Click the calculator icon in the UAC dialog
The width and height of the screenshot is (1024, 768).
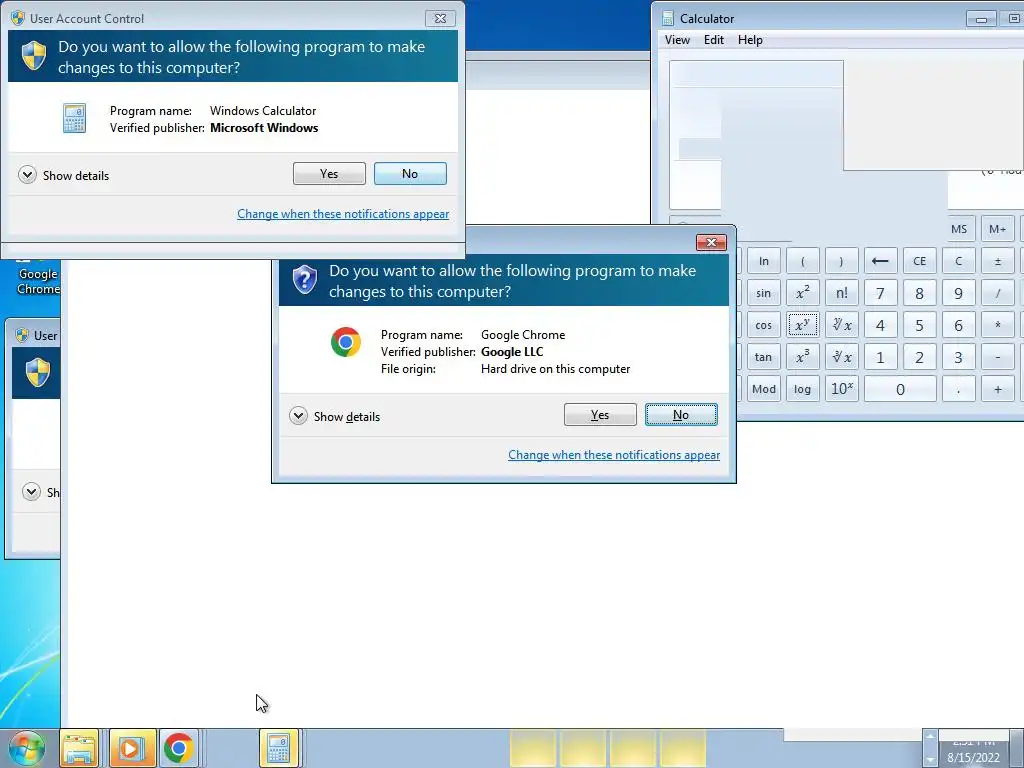[x=74, y=118]
